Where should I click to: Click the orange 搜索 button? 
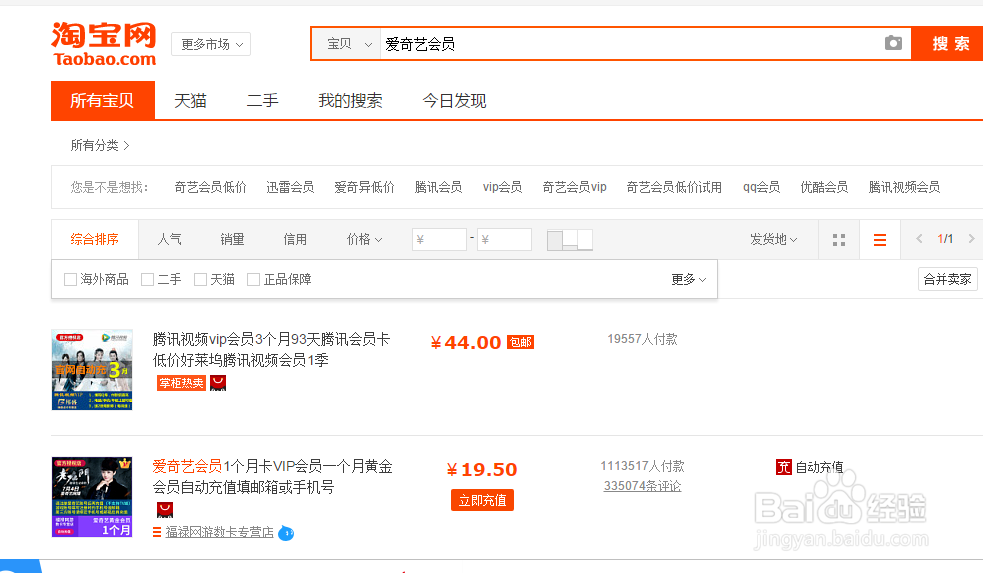(949, 44)
